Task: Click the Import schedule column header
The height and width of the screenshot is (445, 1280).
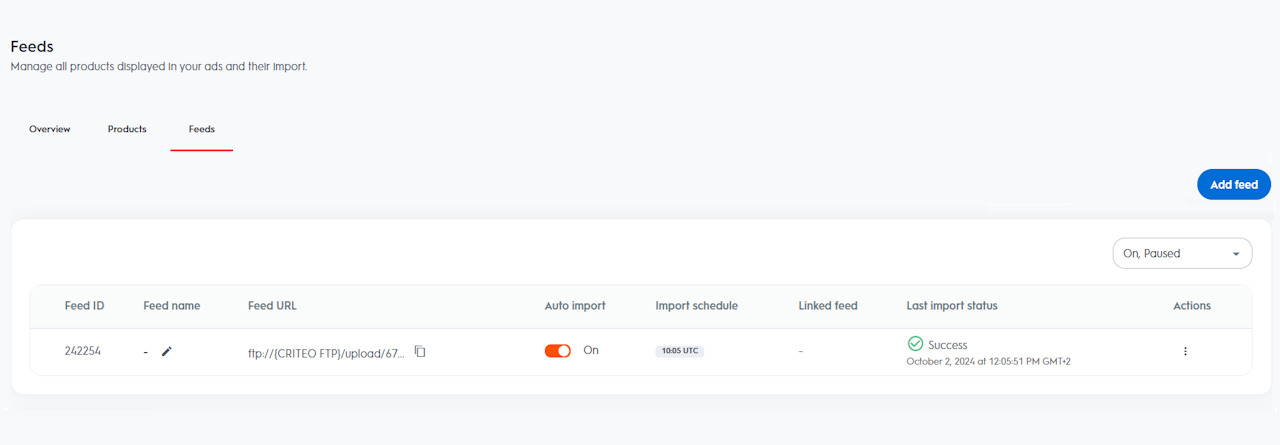Action: coord(696,306)
